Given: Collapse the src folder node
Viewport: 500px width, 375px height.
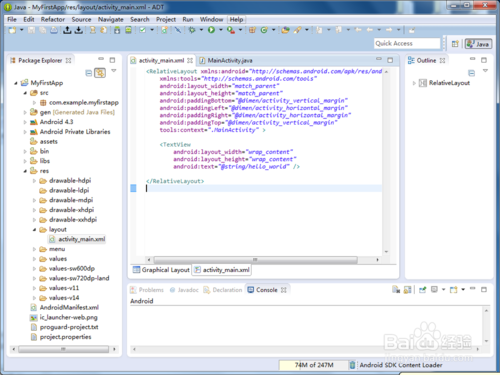Looking at the screenshot, I should [25, 93].
